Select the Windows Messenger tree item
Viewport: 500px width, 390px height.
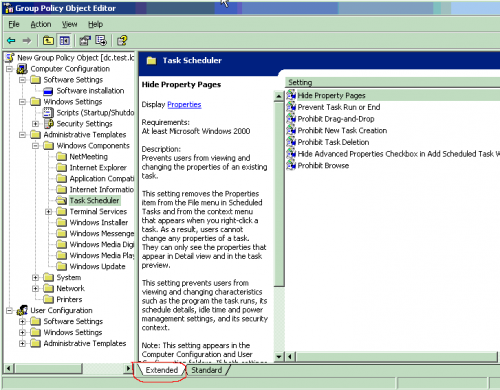[102, 233]
